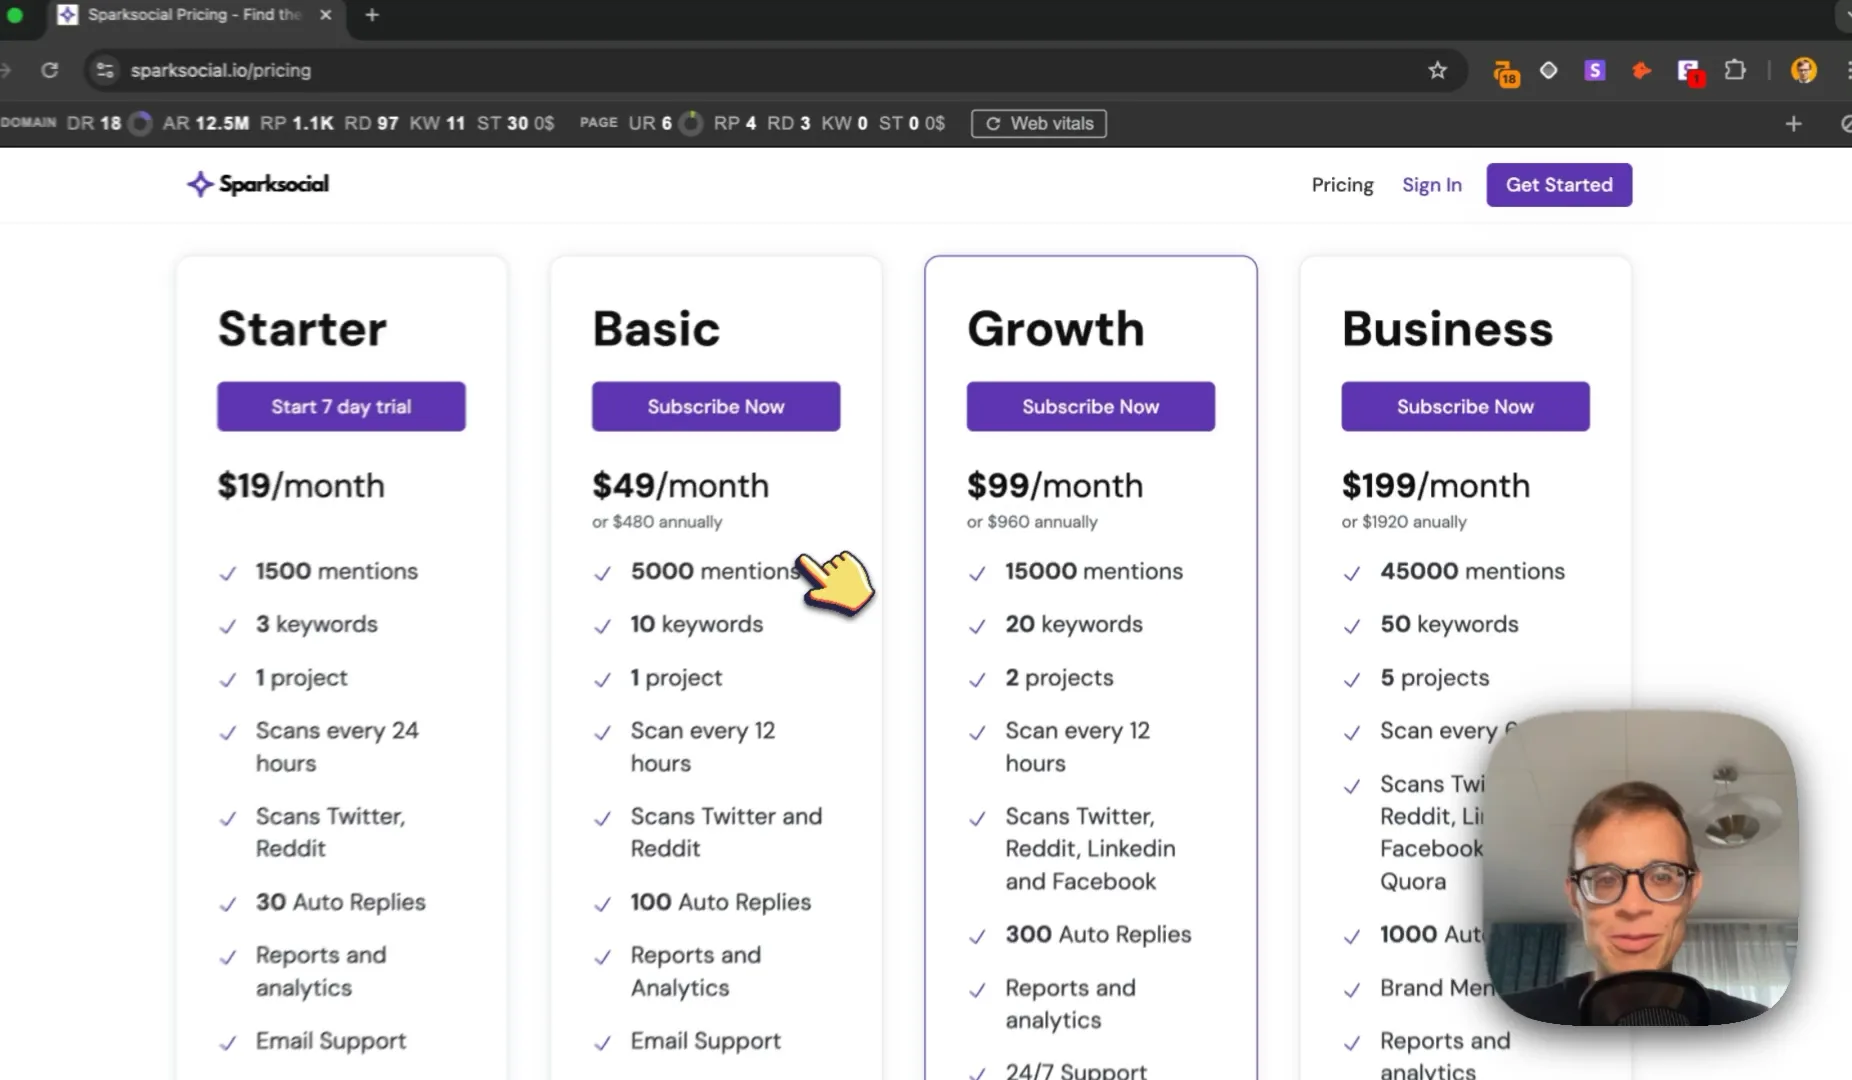Viewport: 1852px width, 1080px height.
Task: Select the Sparksocial Pricing browser tab
Action: (x=195, y=15)
